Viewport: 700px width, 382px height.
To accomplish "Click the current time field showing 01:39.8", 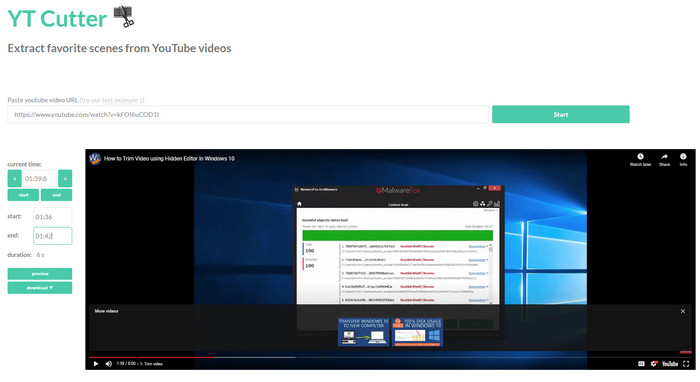I will tap(40, 179).
